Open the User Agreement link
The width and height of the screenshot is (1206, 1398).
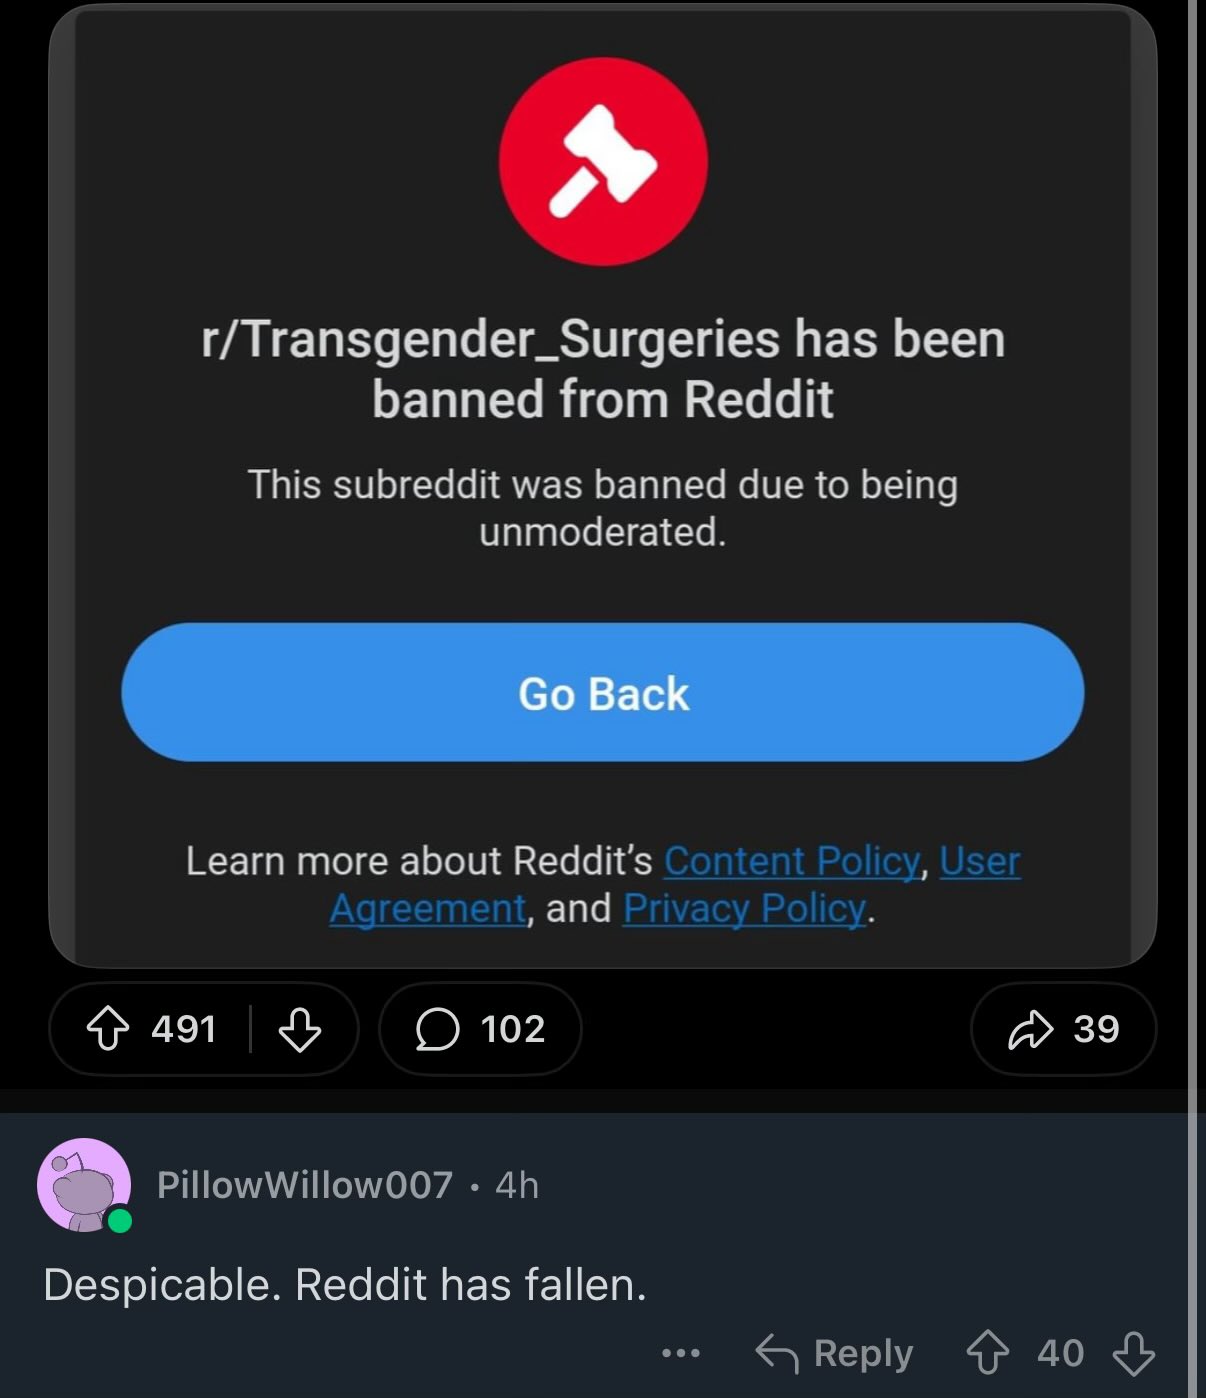click(675, 885)
